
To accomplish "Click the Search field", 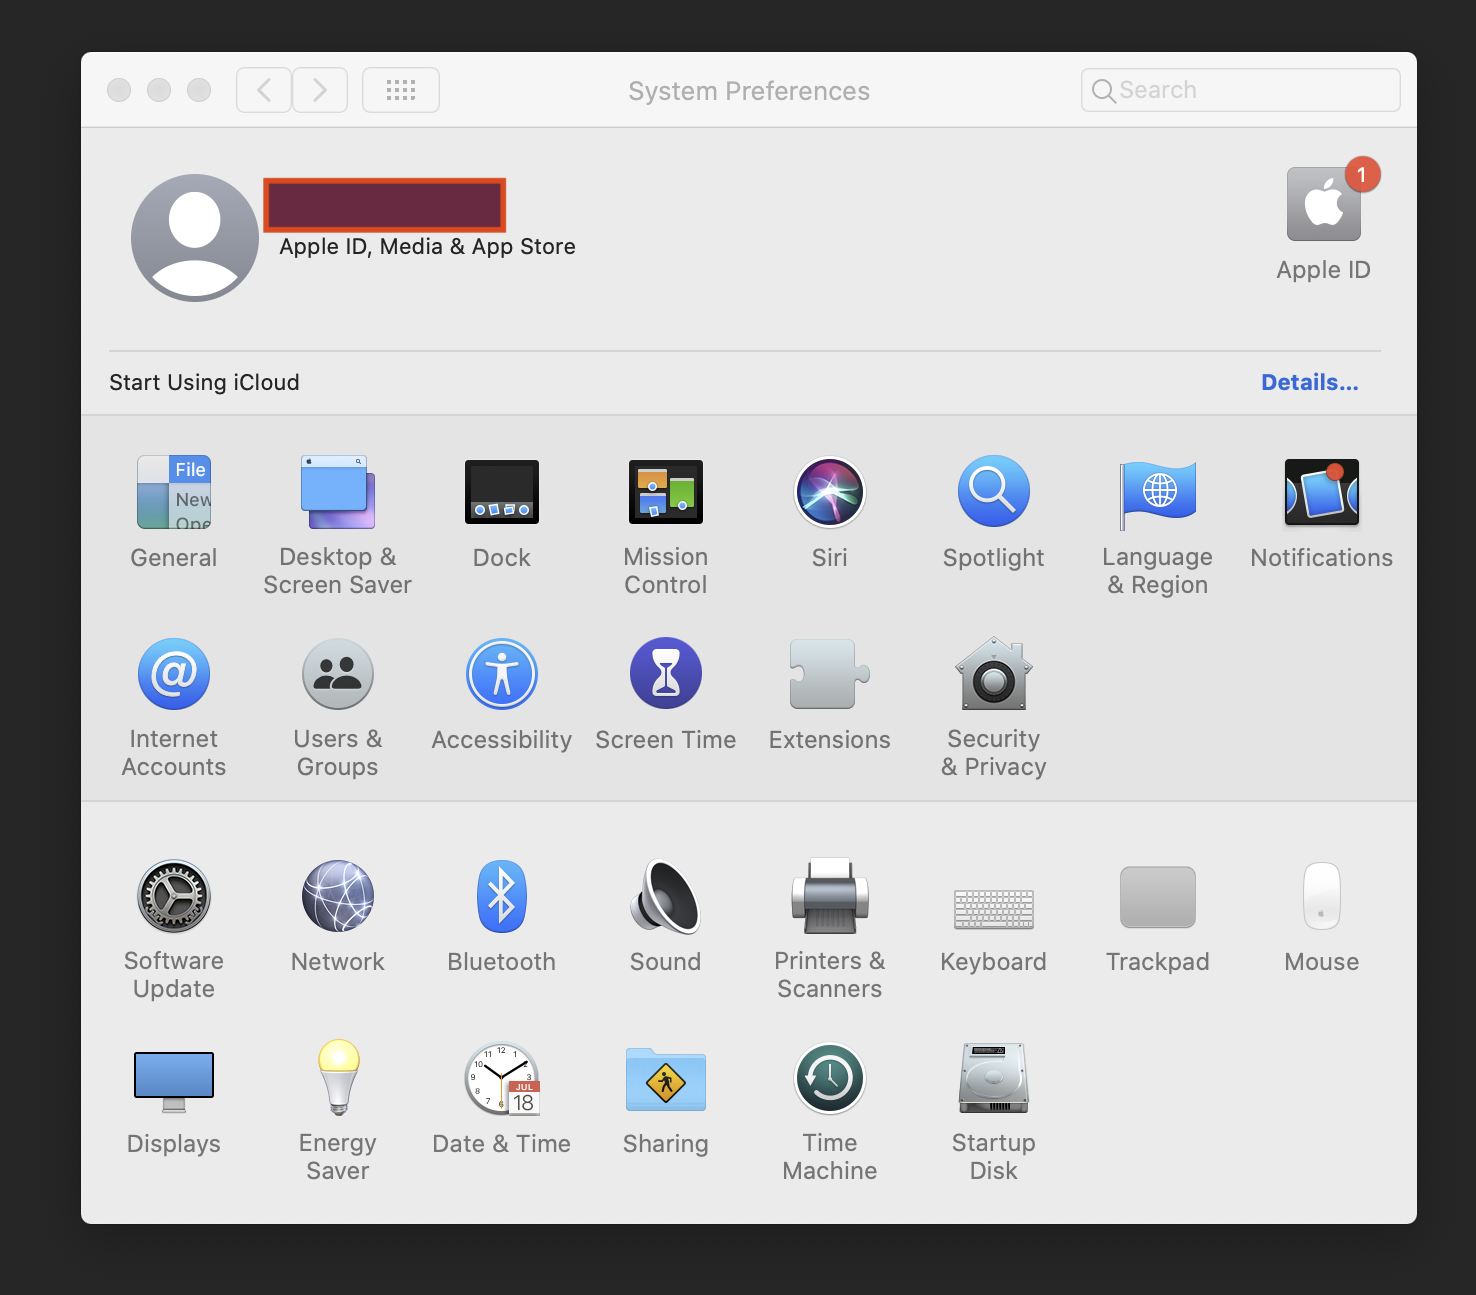I will [x=1241, y=90].
